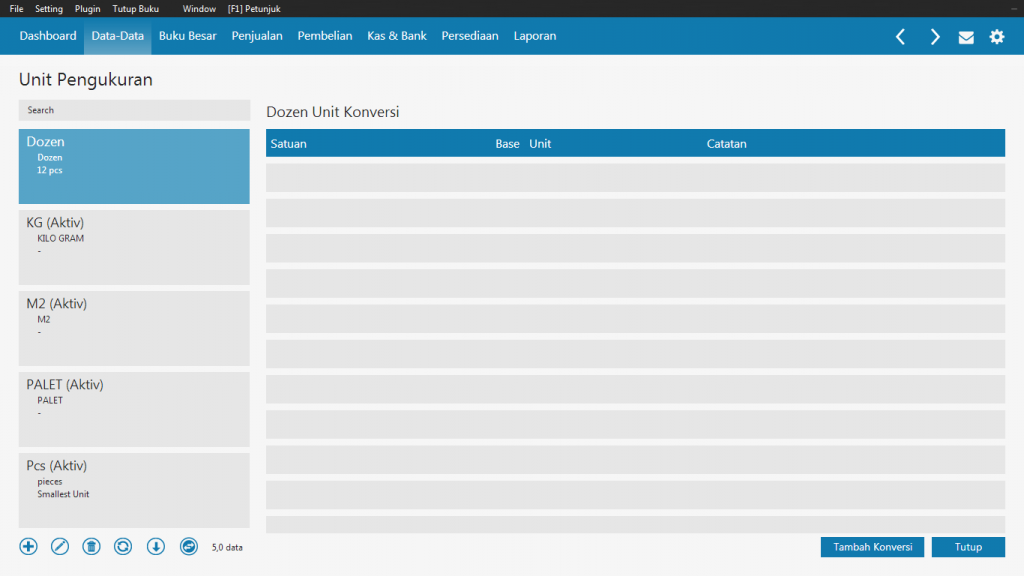Open the Penjualan tab
This screenshot has height=576, width=1024.
257,36
